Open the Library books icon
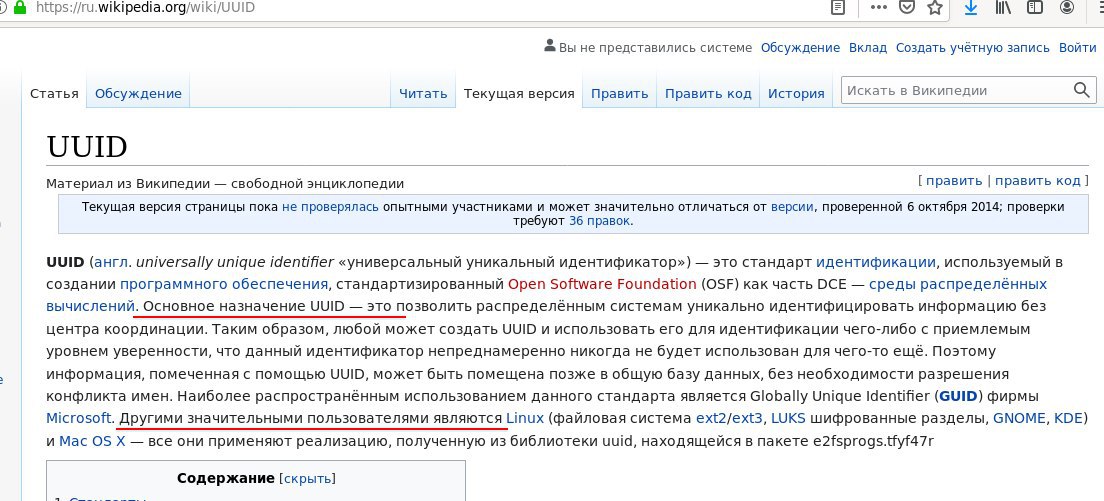 (x=1003, y=8)
